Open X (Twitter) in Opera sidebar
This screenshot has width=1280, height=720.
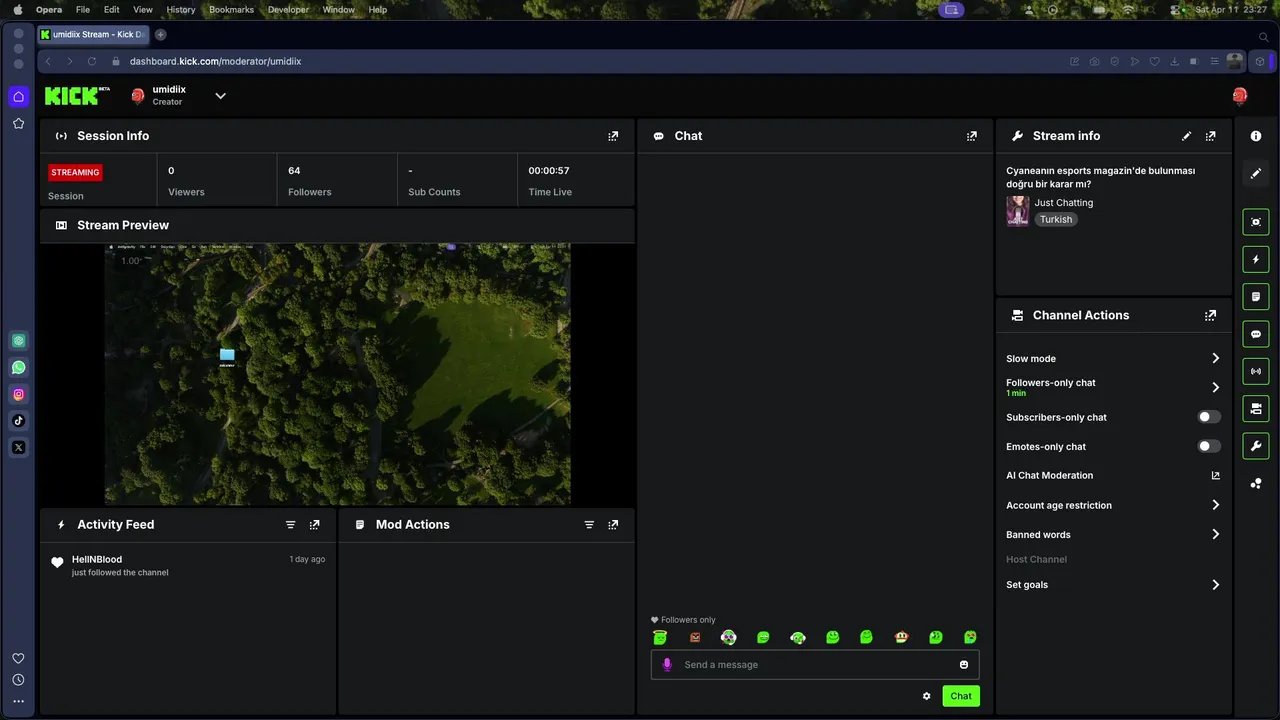[18, 448]
